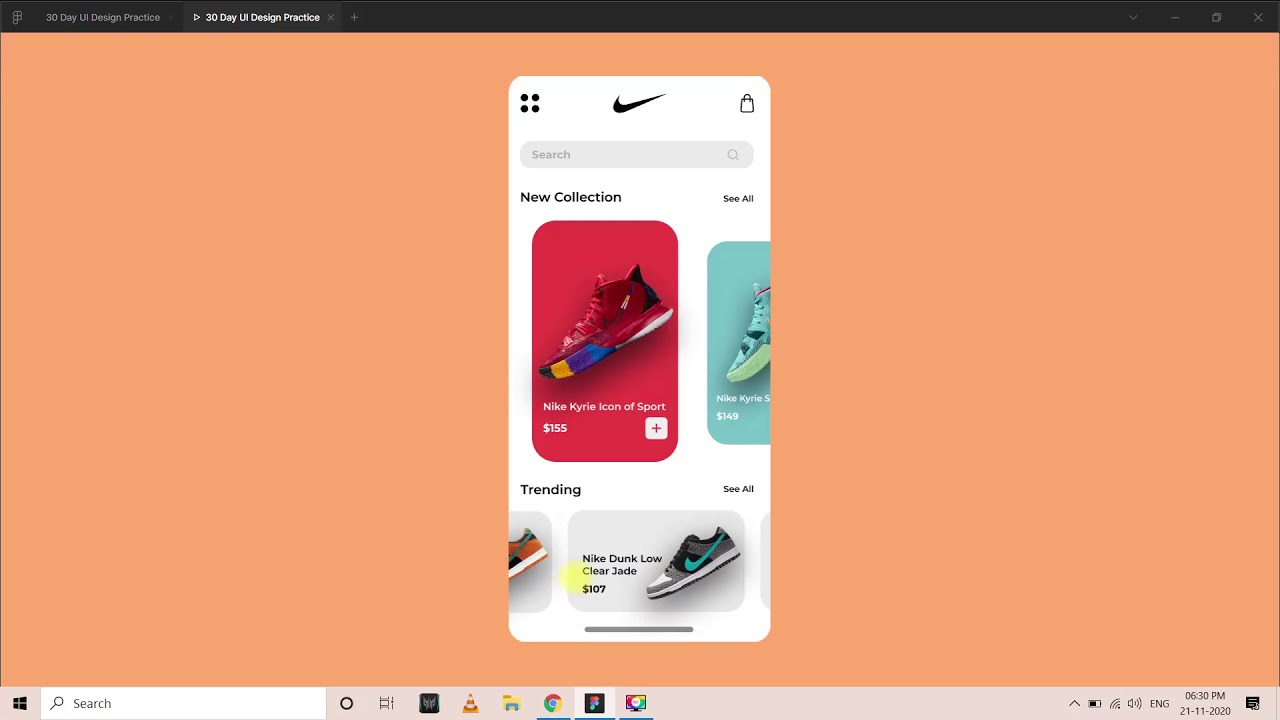Open See All for New Collection
This screenshot has width=1280, height=720.
point(738,198)
